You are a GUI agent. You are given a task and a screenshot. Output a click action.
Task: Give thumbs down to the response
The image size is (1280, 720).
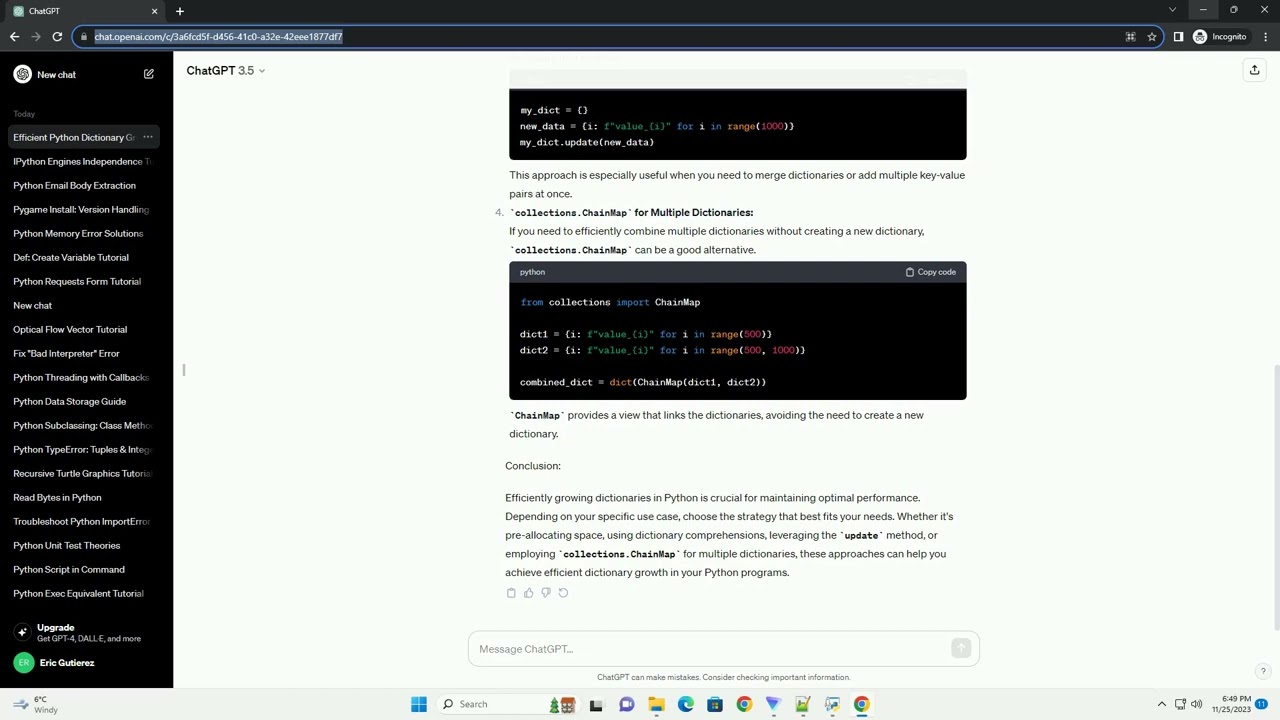[x=545, y=593]
